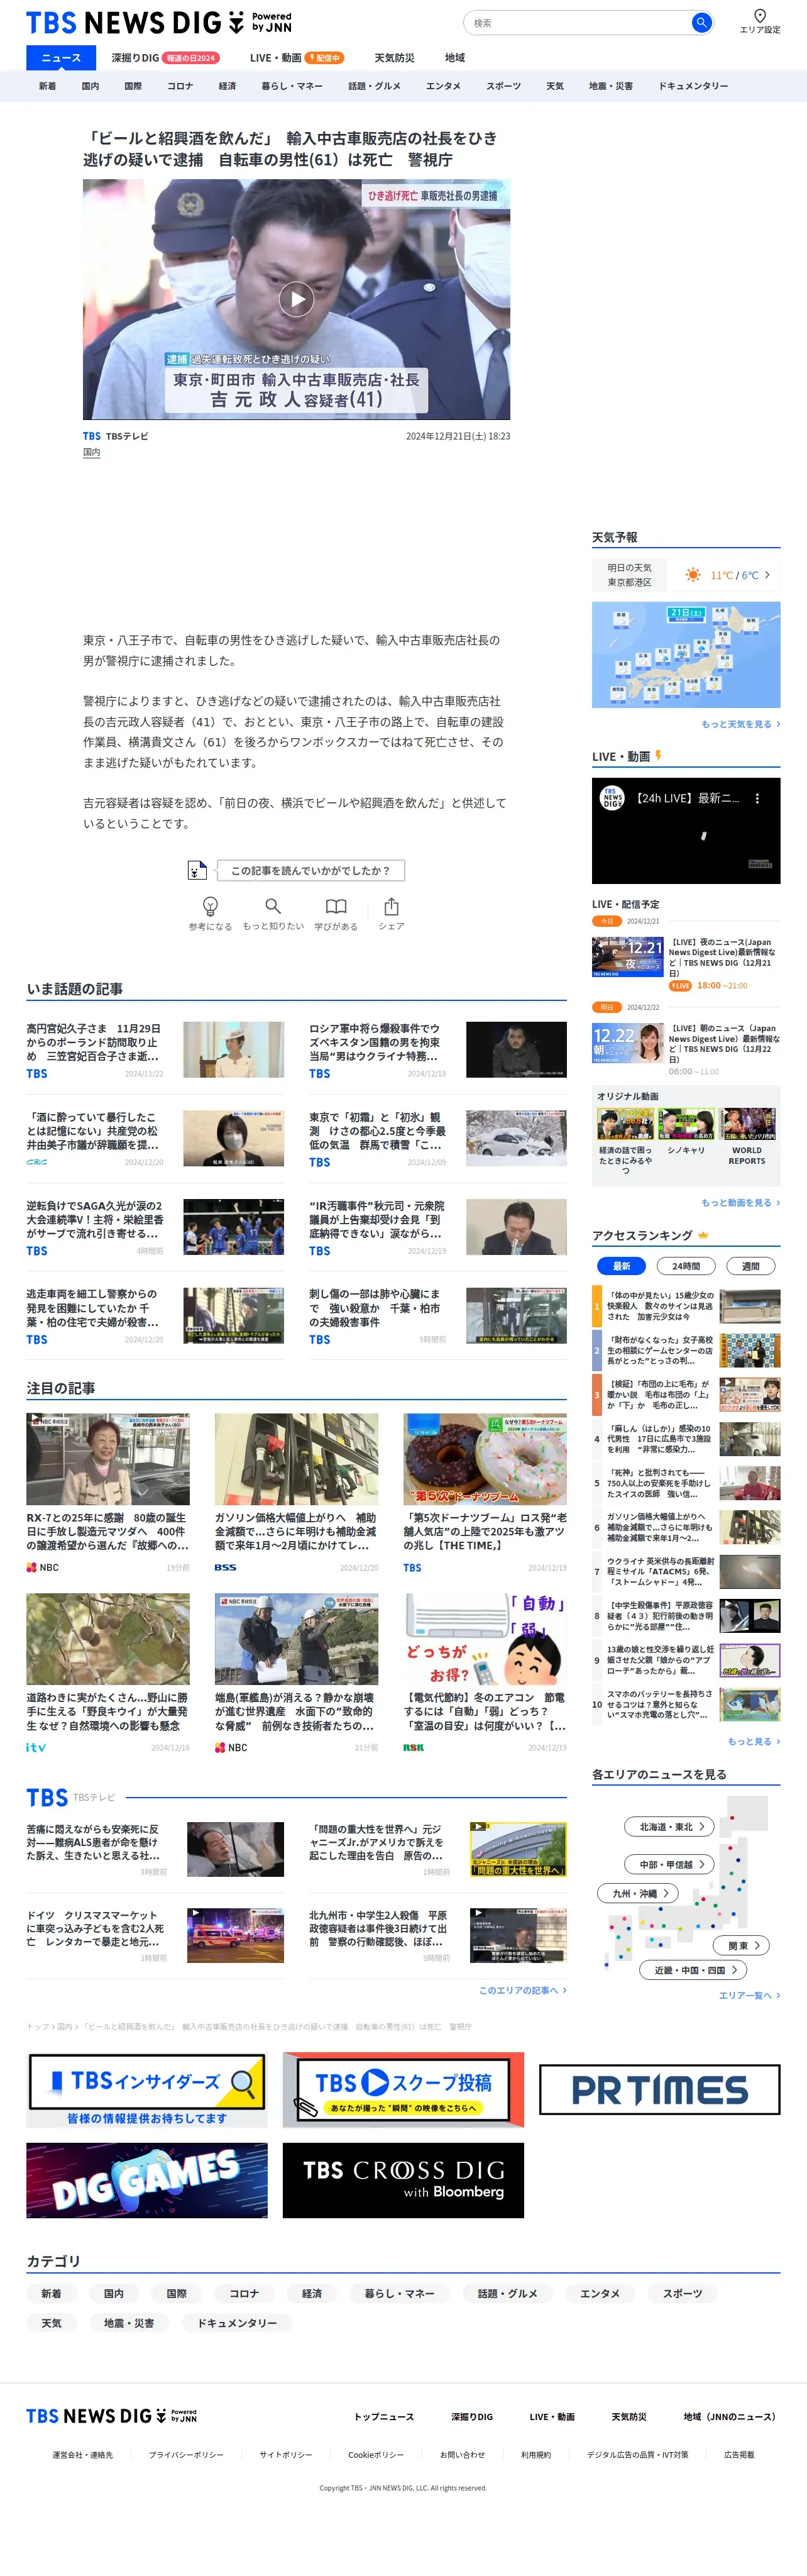
Task: Click the 国内 tag under article
Action: tap(91, 453)
